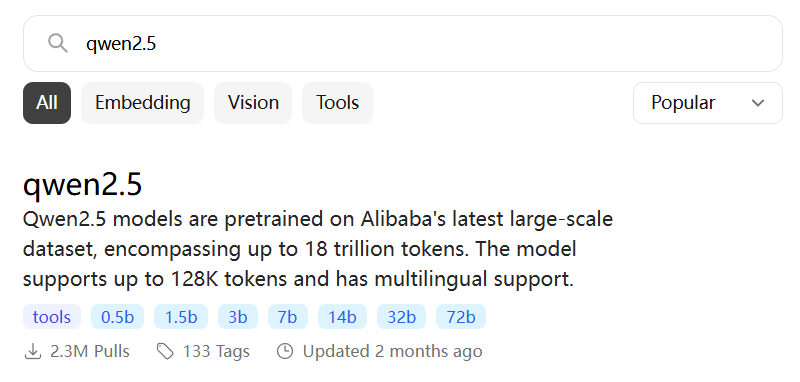Focus the search field containing qwen2.5

coord(403,43)
